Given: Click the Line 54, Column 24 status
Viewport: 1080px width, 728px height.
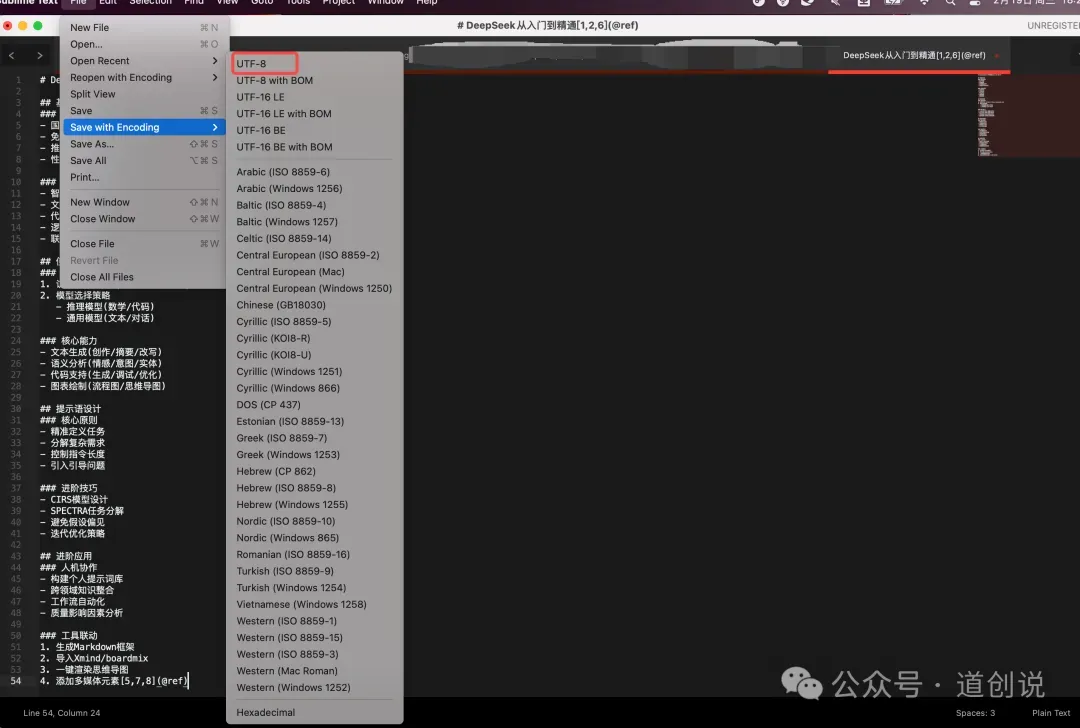Looking at the screenshot, I should [x=62, y=713].
